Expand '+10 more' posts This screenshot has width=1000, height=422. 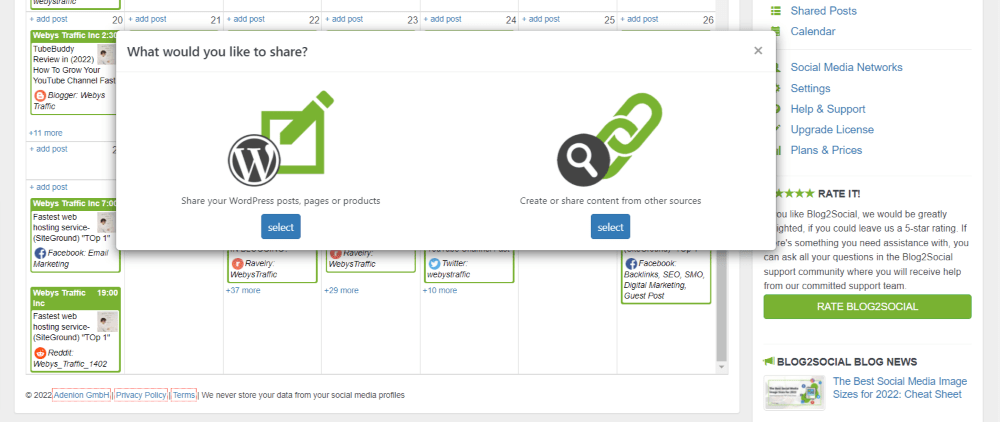click(439, 290)
